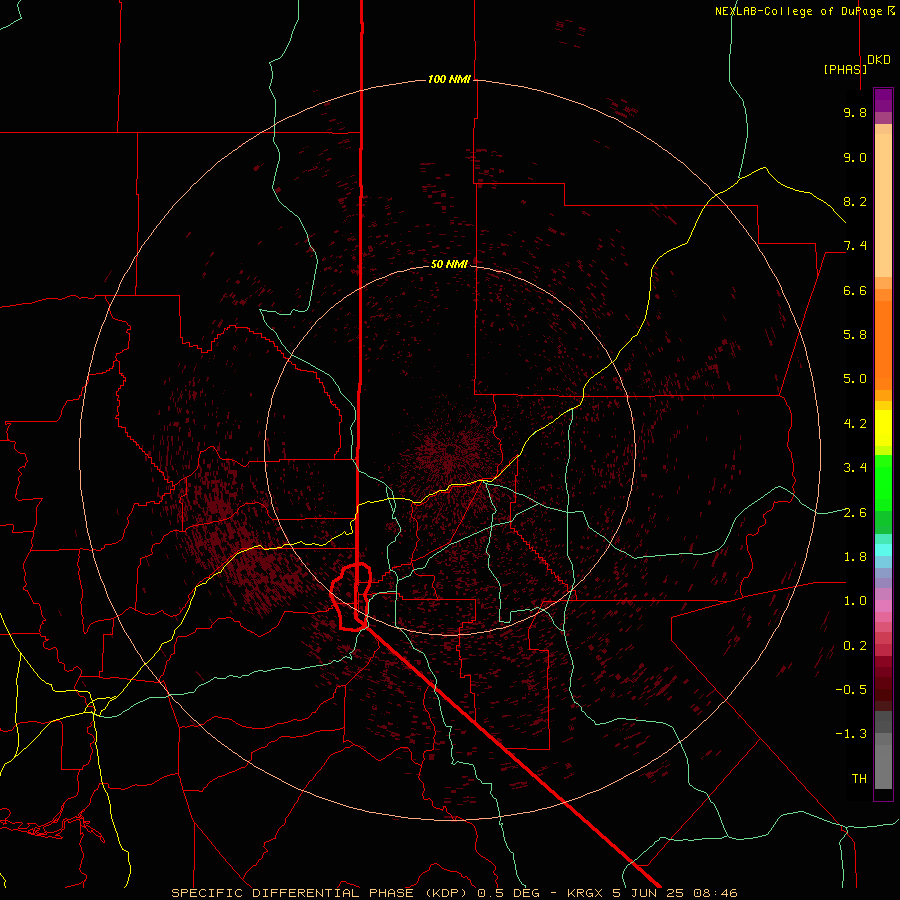The height and width of the screenshot is (900, 900).
Task: Pick the dark red band on the color bar
Action: tap(883, 683)
